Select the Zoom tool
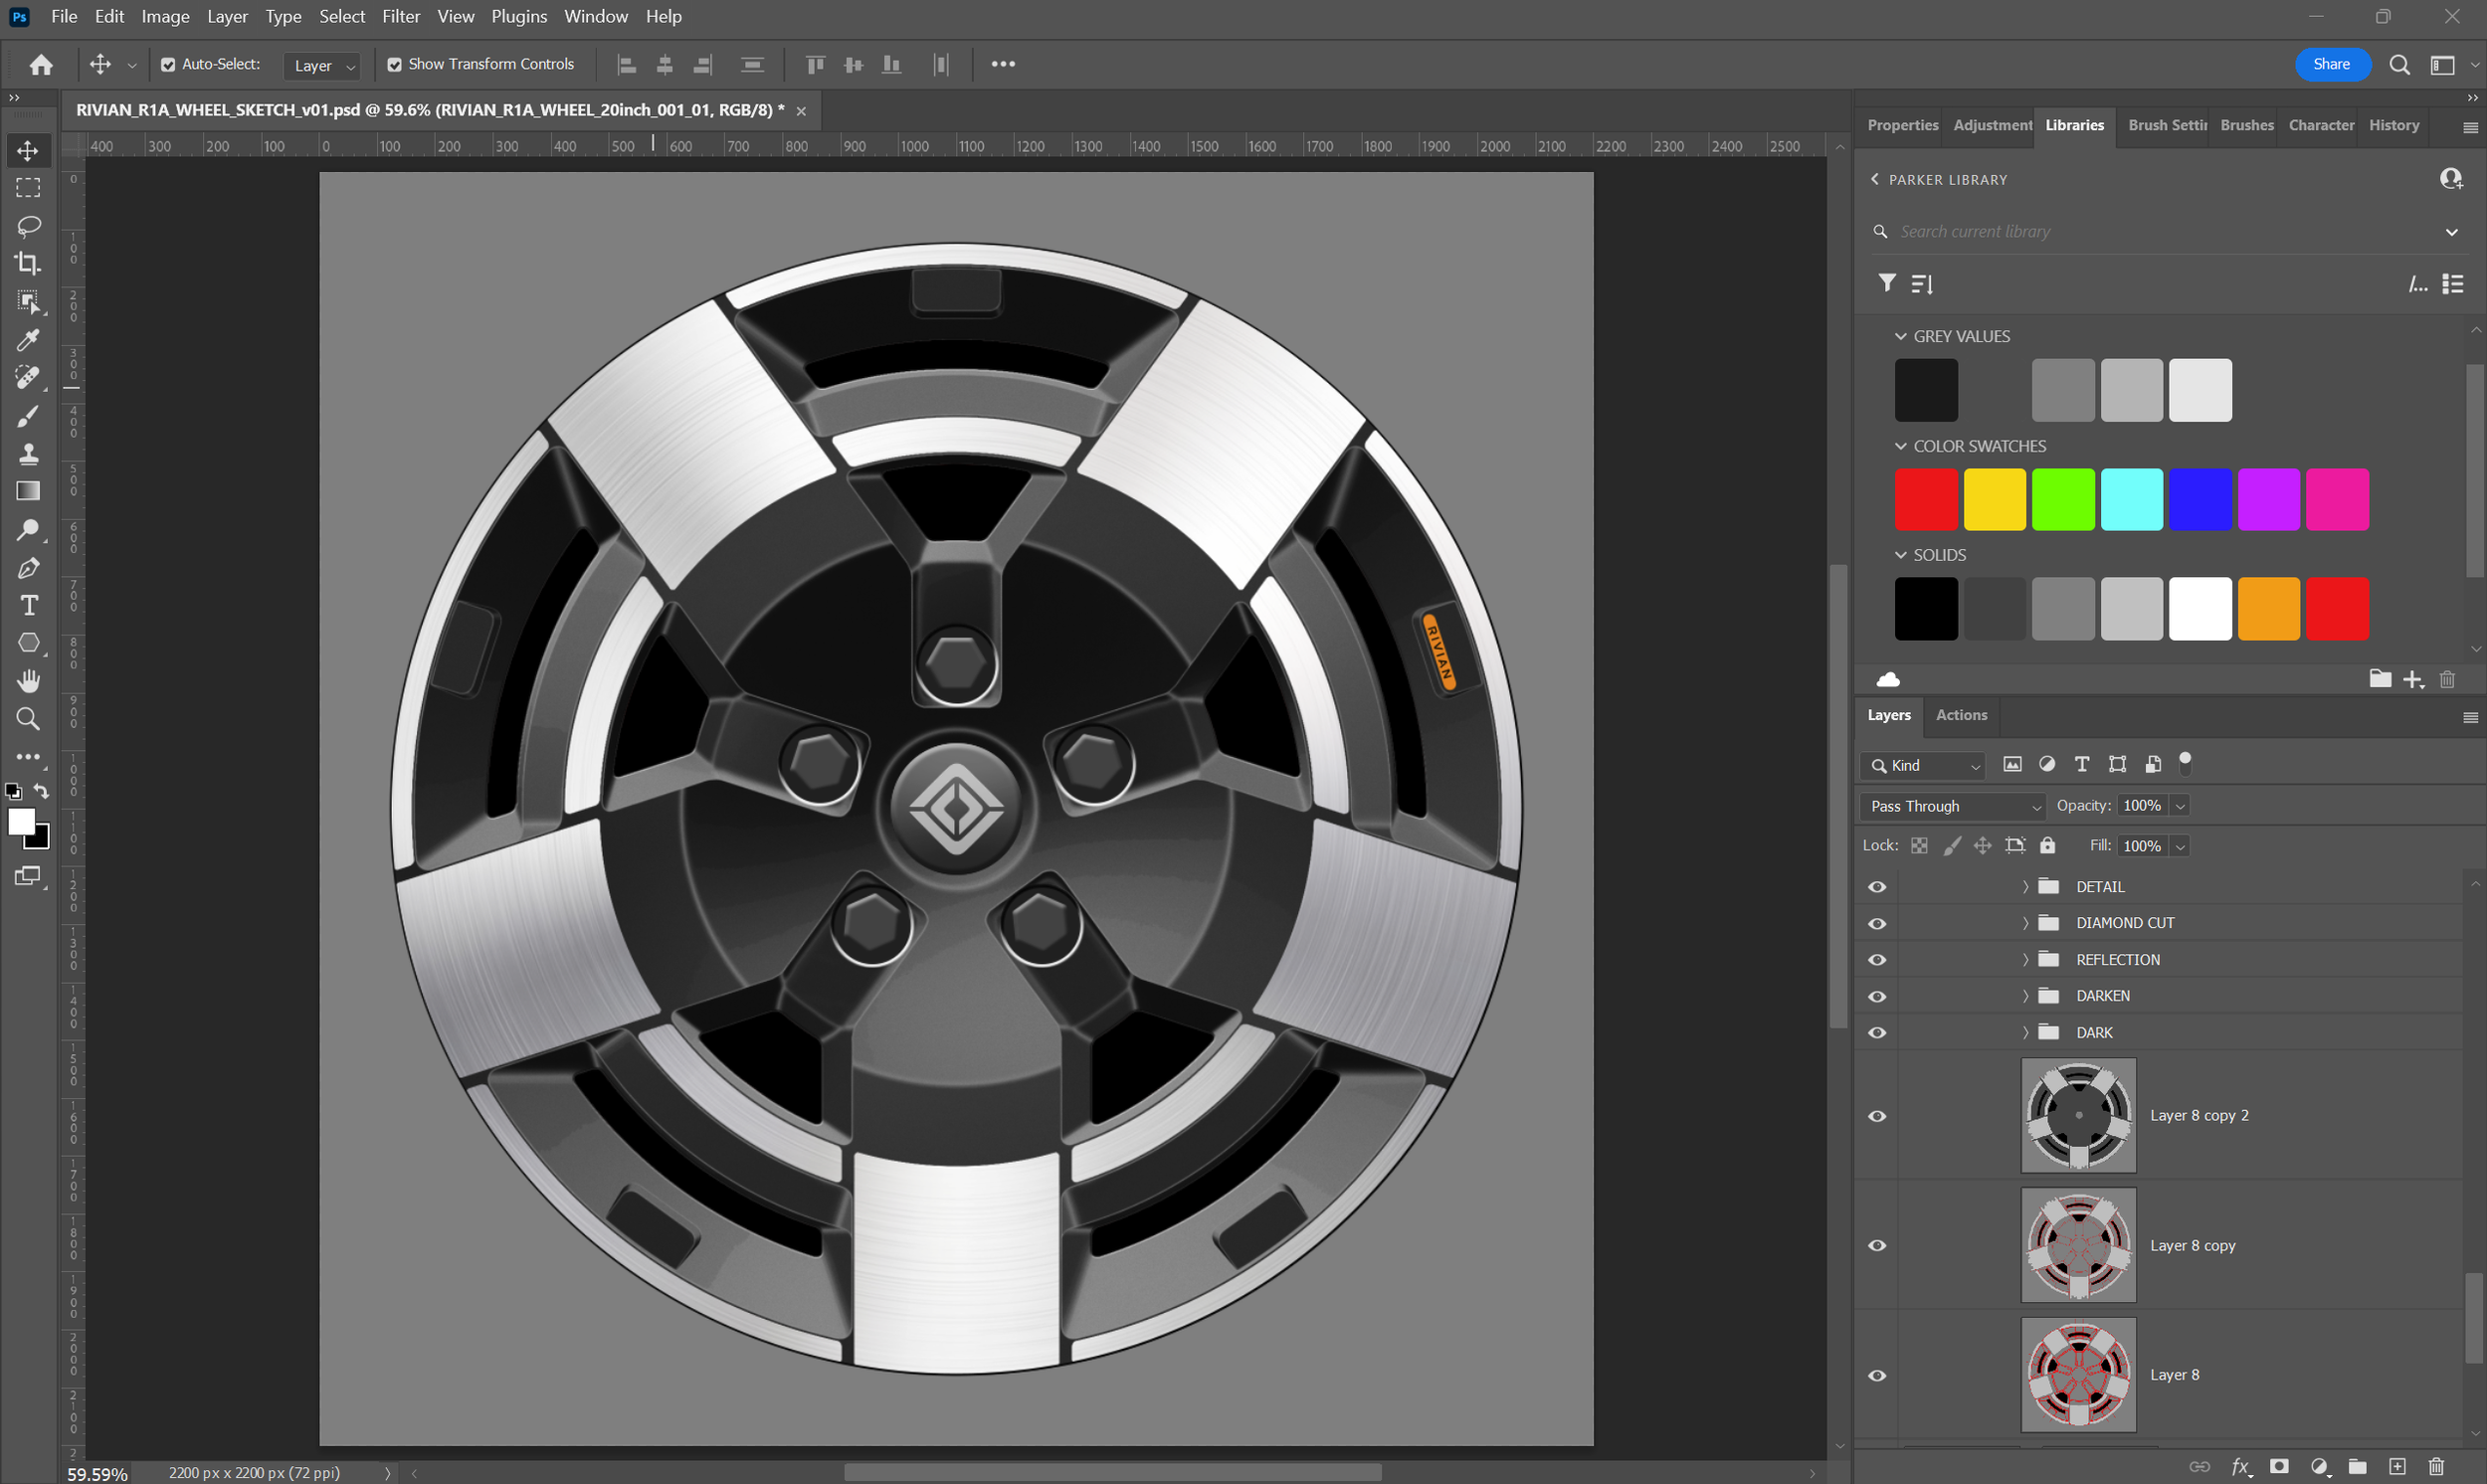2487x1484 pixels. [x=28, y=719]
